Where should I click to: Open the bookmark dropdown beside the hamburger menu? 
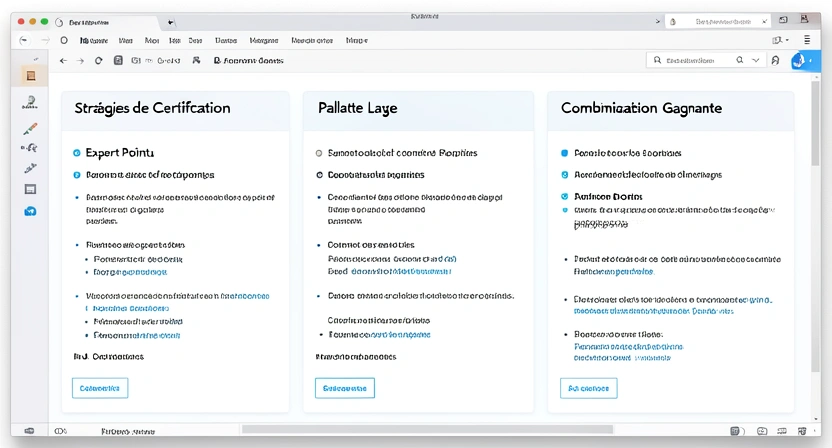click(x=781, y=40)
